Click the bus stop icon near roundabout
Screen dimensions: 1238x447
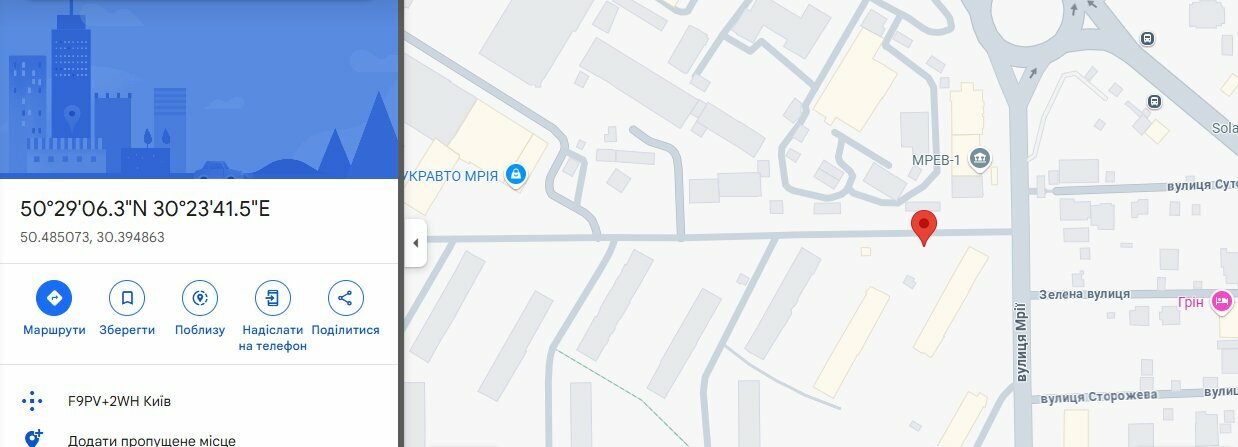pos(1147,38)
